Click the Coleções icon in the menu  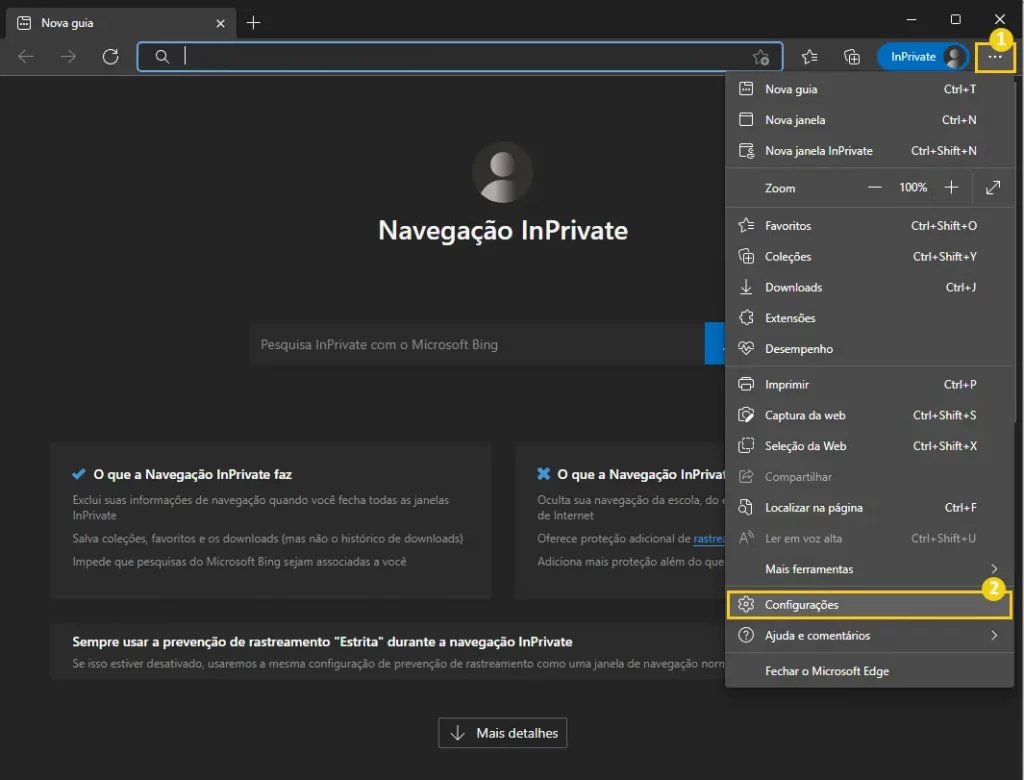click(746, 256)
